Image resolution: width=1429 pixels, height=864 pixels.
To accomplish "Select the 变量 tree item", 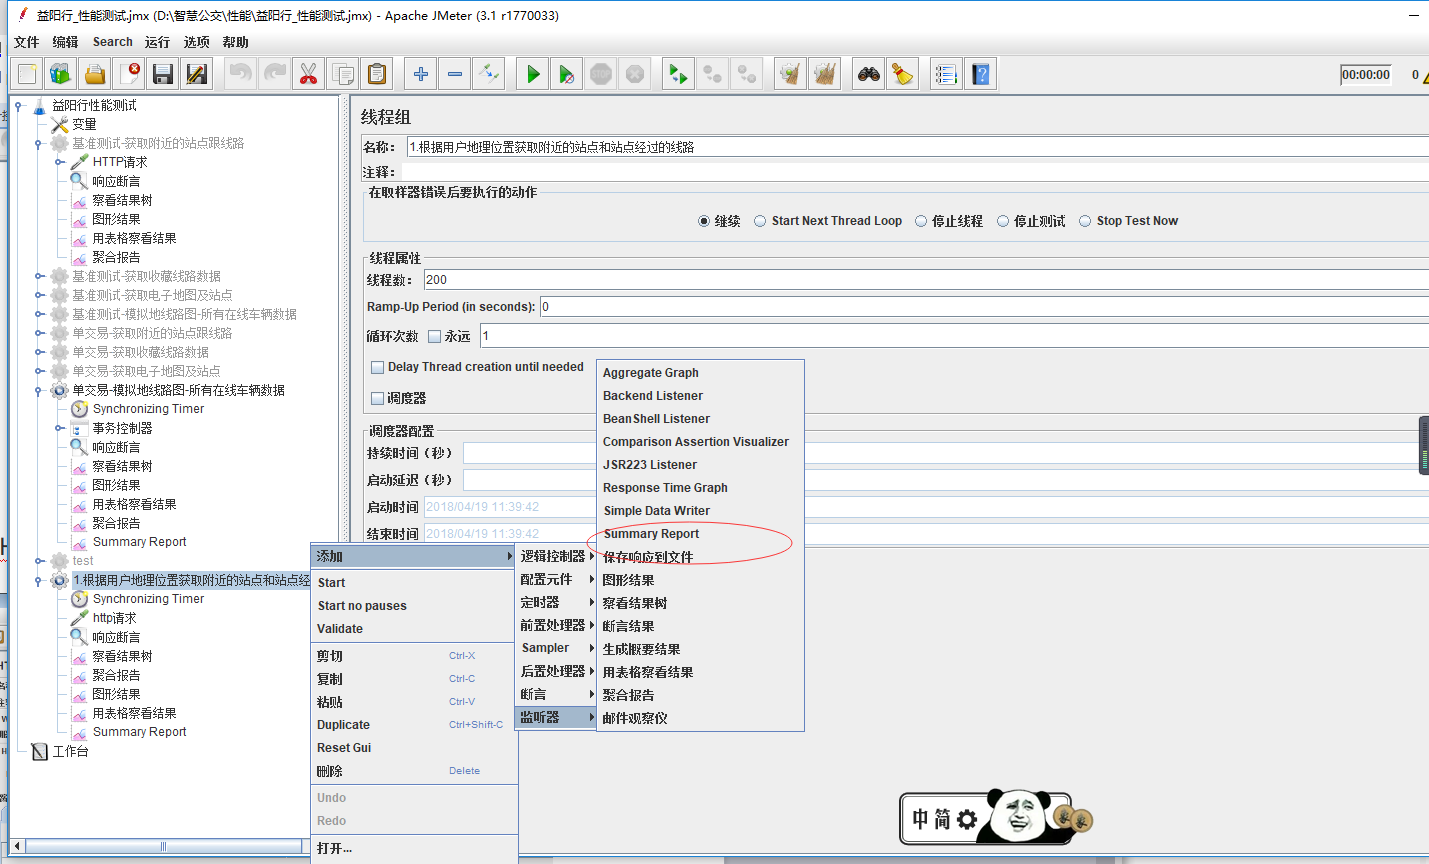I will coord(84,124).
